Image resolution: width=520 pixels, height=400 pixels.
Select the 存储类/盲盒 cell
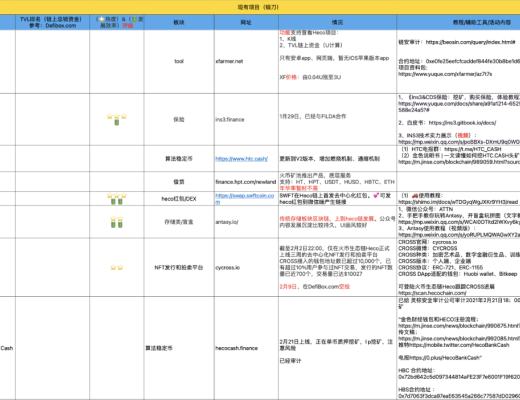click(179, 222)
